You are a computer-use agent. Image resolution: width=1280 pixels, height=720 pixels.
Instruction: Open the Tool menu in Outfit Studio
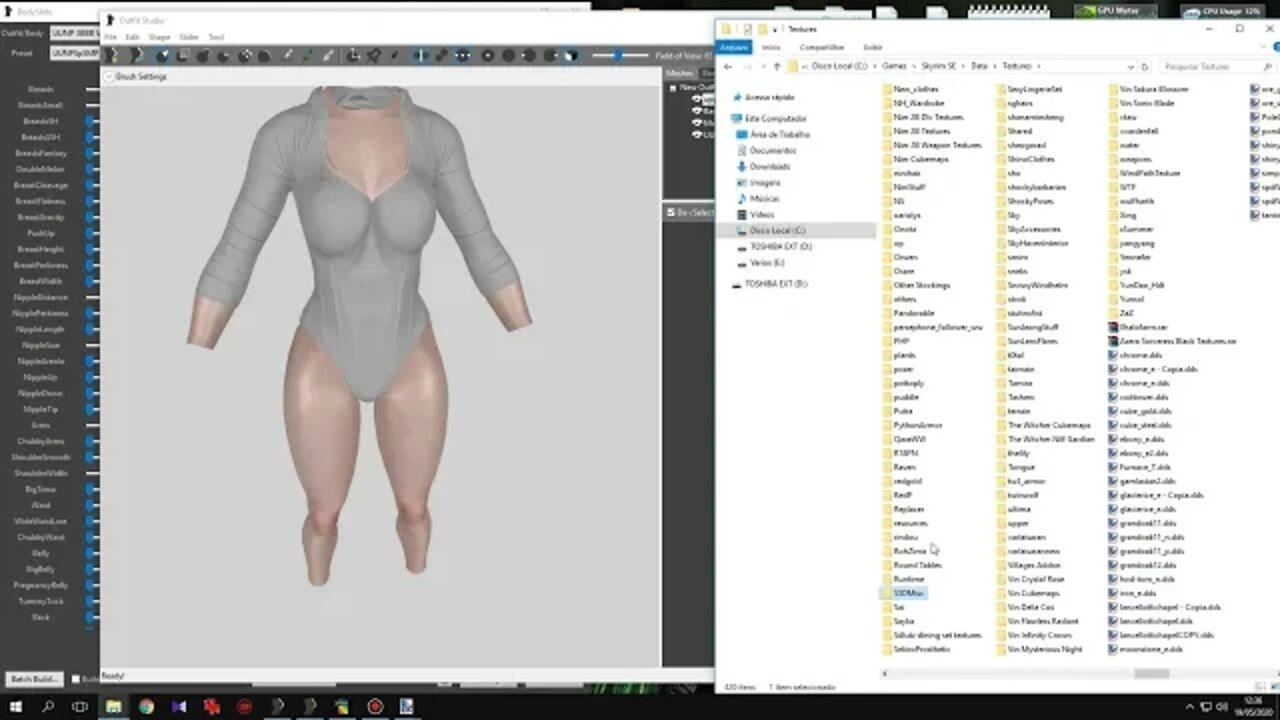click(215, 37)
